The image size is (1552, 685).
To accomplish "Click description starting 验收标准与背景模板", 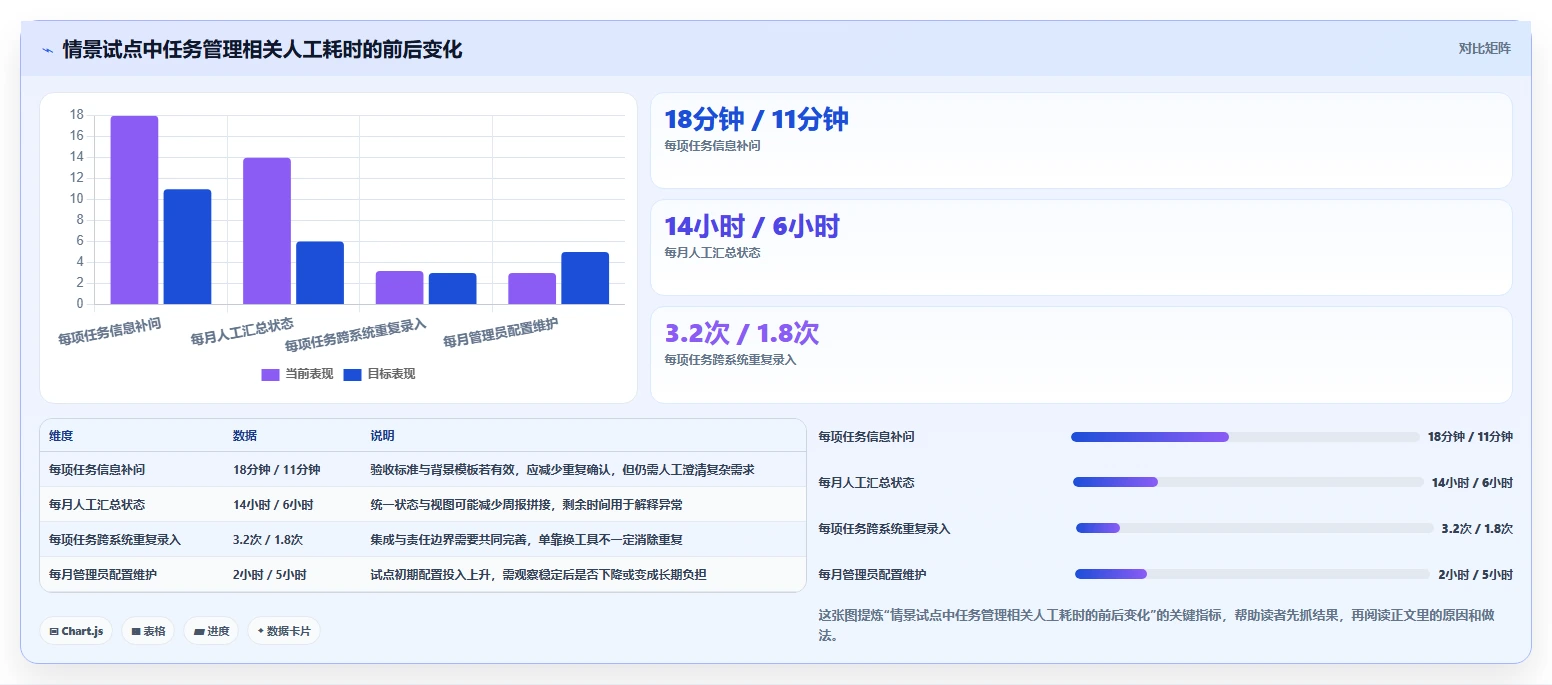I will click(x=562, y=470).
